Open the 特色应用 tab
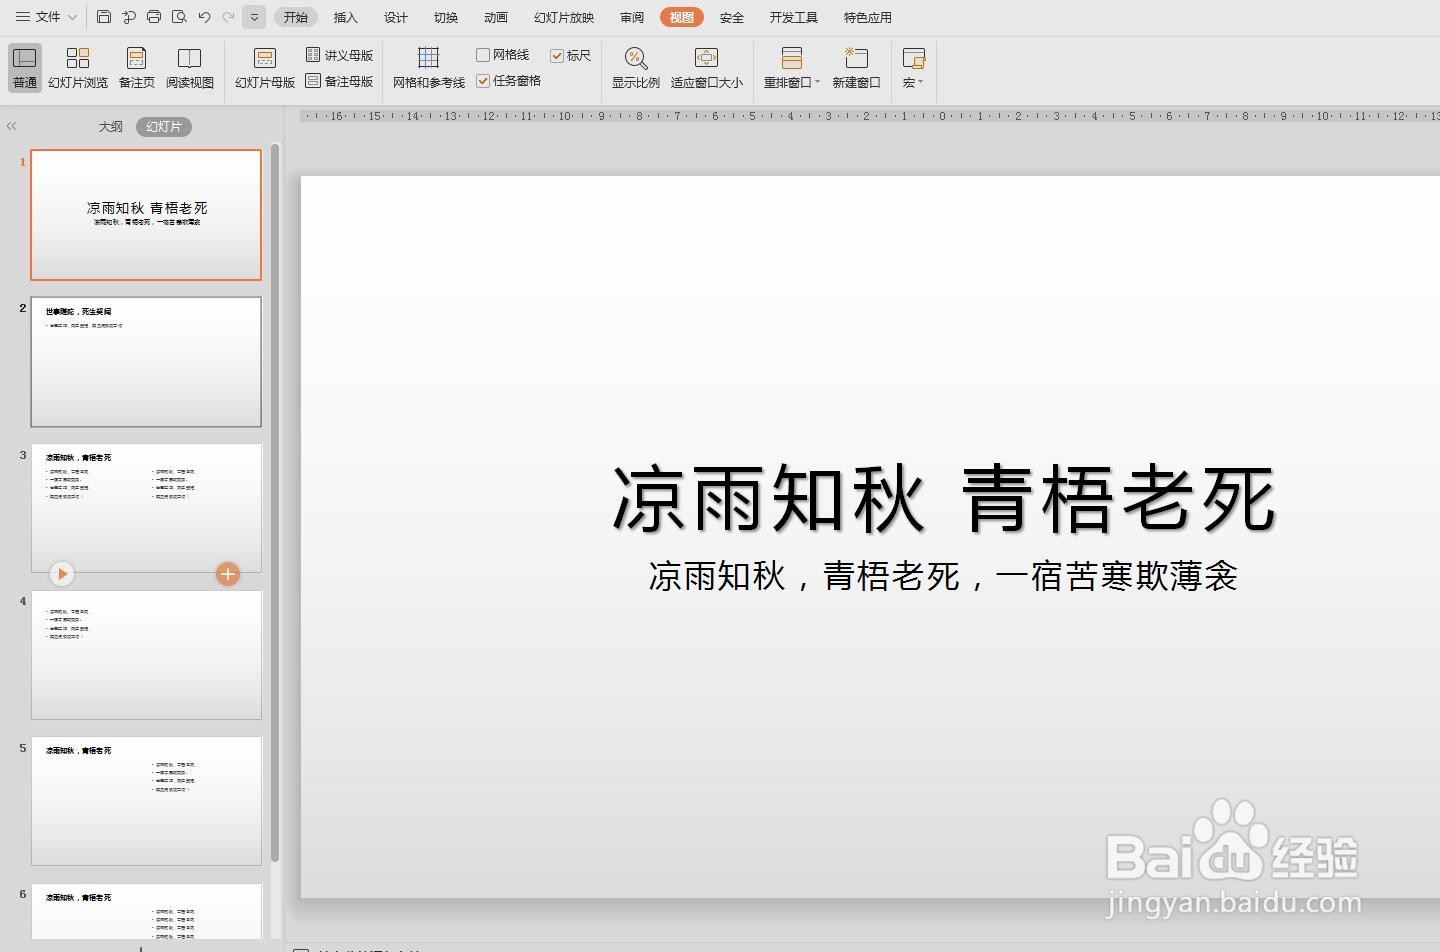 pos(868,17)
